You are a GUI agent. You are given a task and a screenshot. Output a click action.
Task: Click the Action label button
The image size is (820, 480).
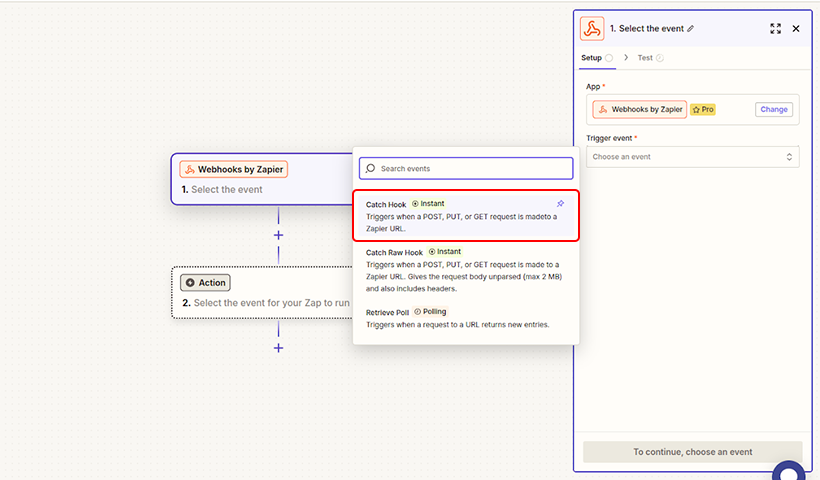pyautogui.click(x=206, y=283)
